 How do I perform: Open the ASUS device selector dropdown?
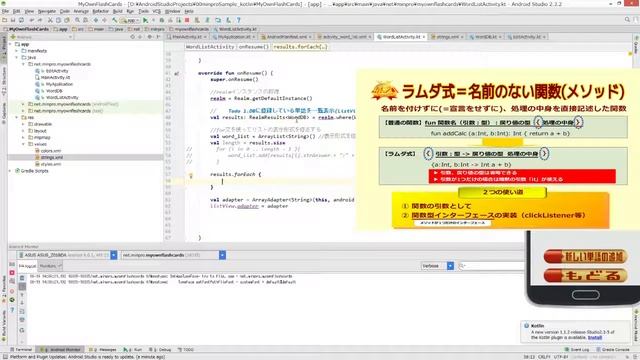point(114,255)
